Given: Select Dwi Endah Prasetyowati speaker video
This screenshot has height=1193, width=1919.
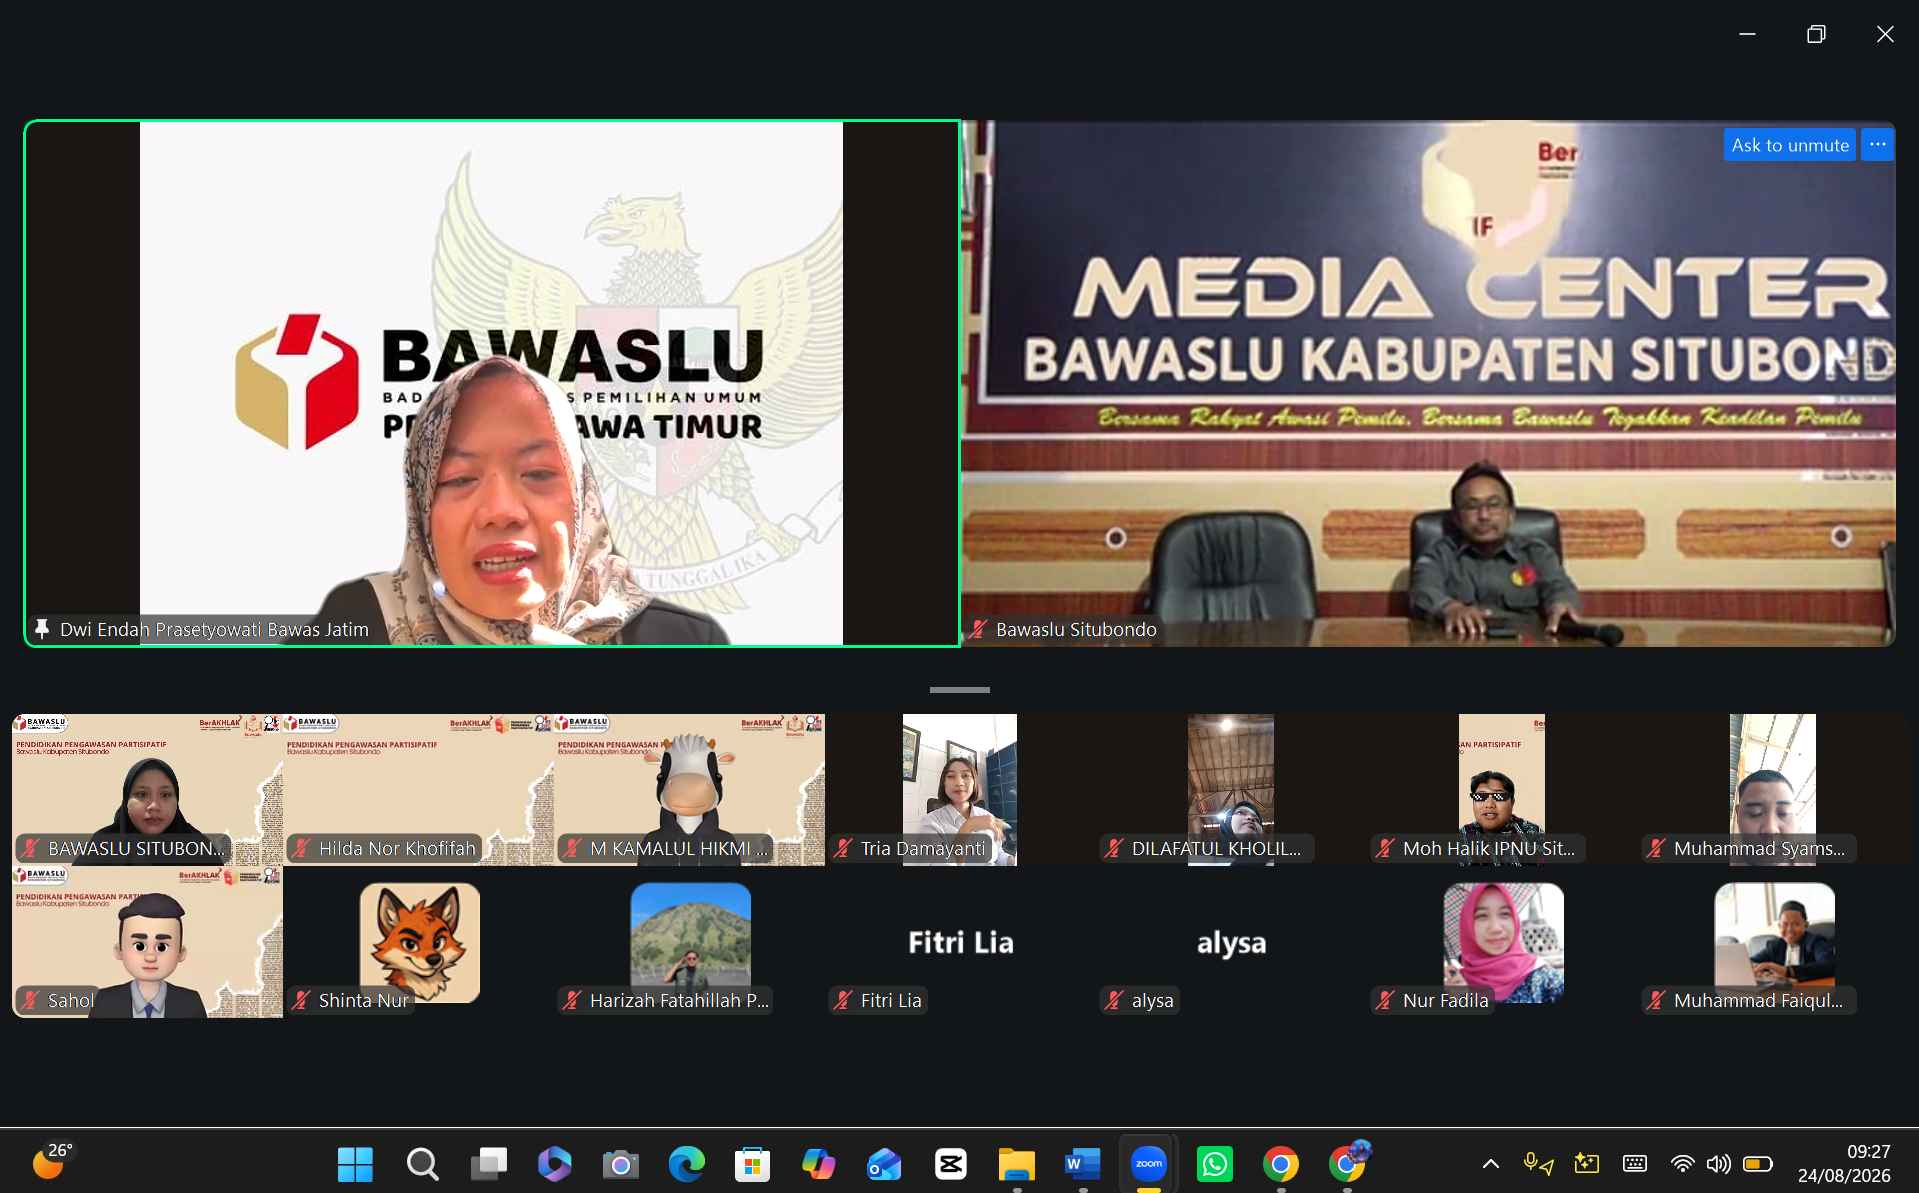Looking at the screenshot, I should (x=491, y=384).
